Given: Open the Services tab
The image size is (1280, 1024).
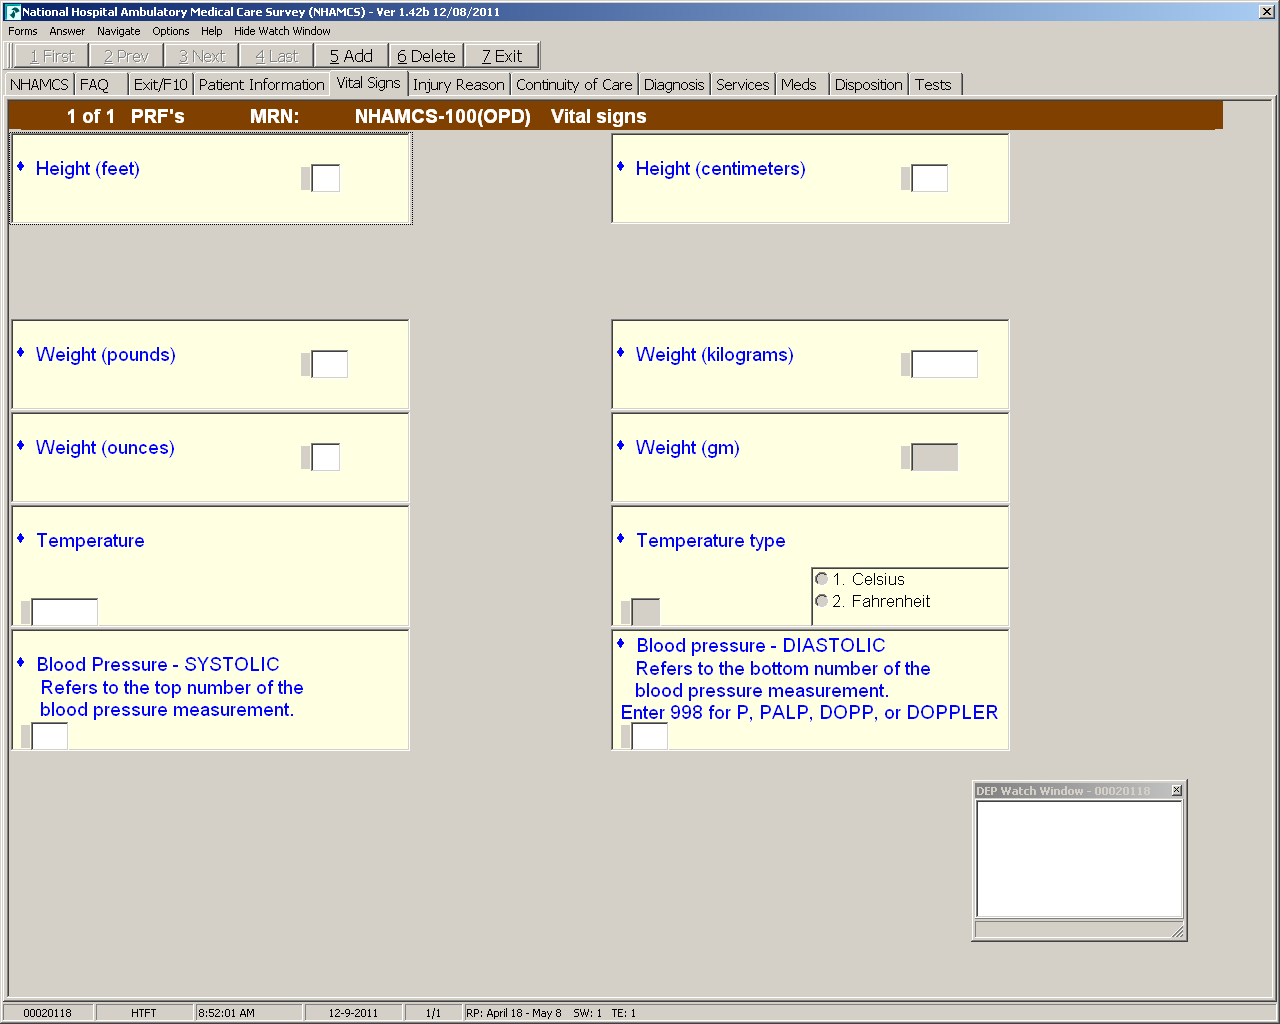Looking at the screenshot, I should [743, 85].
